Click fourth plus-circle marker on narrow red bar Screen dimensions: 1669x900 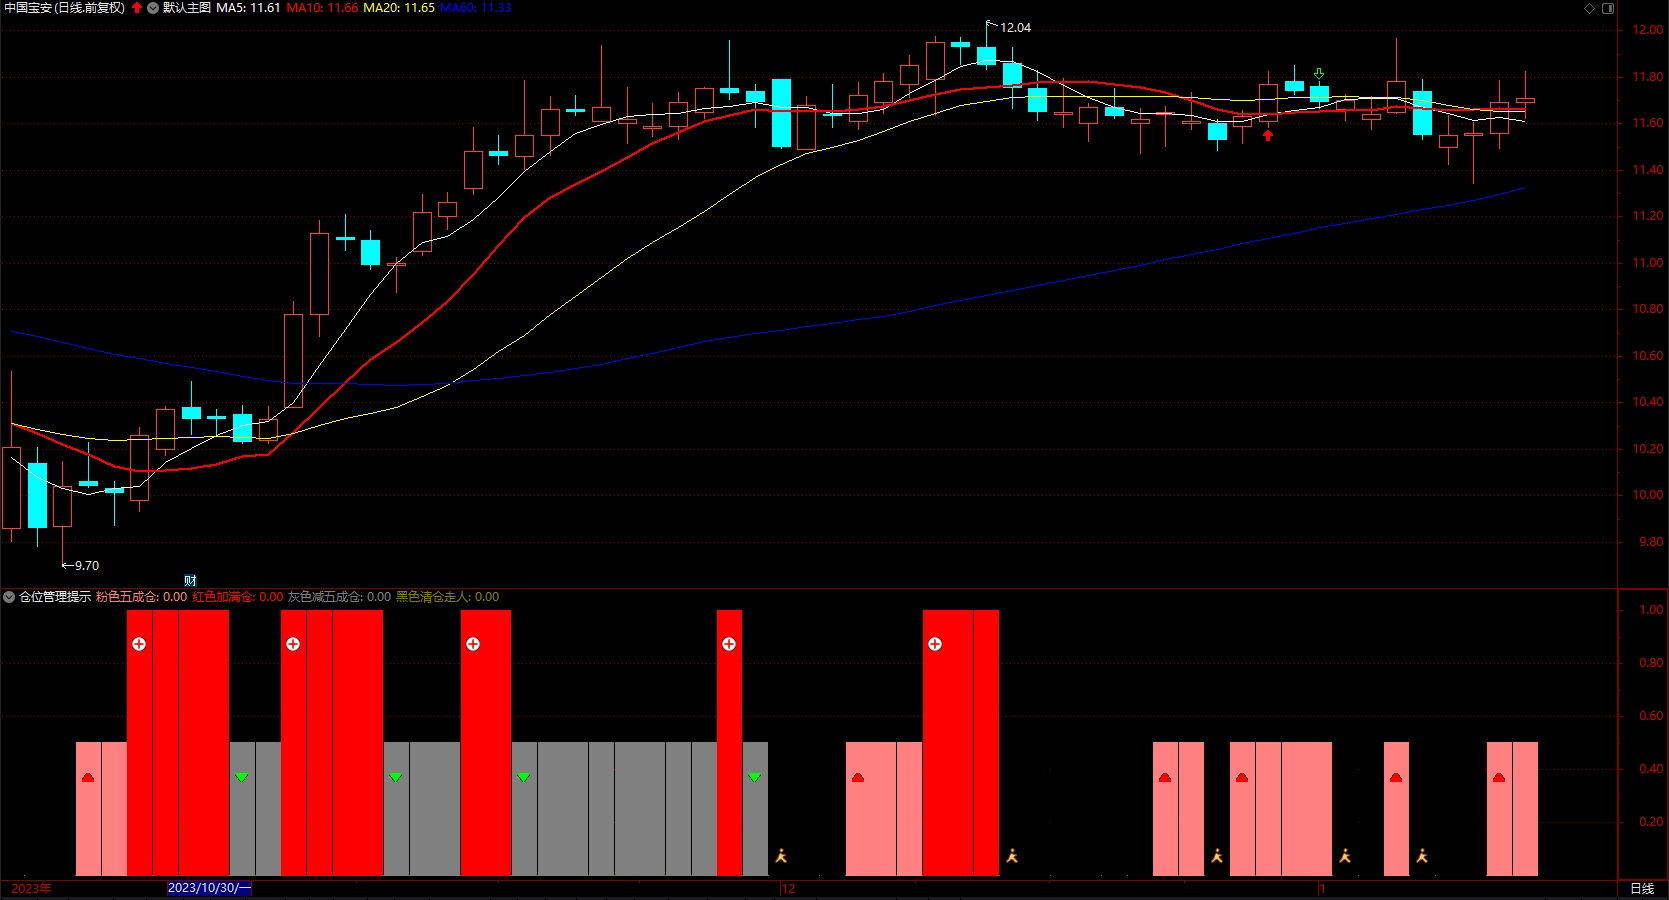[x=729, y=644]
